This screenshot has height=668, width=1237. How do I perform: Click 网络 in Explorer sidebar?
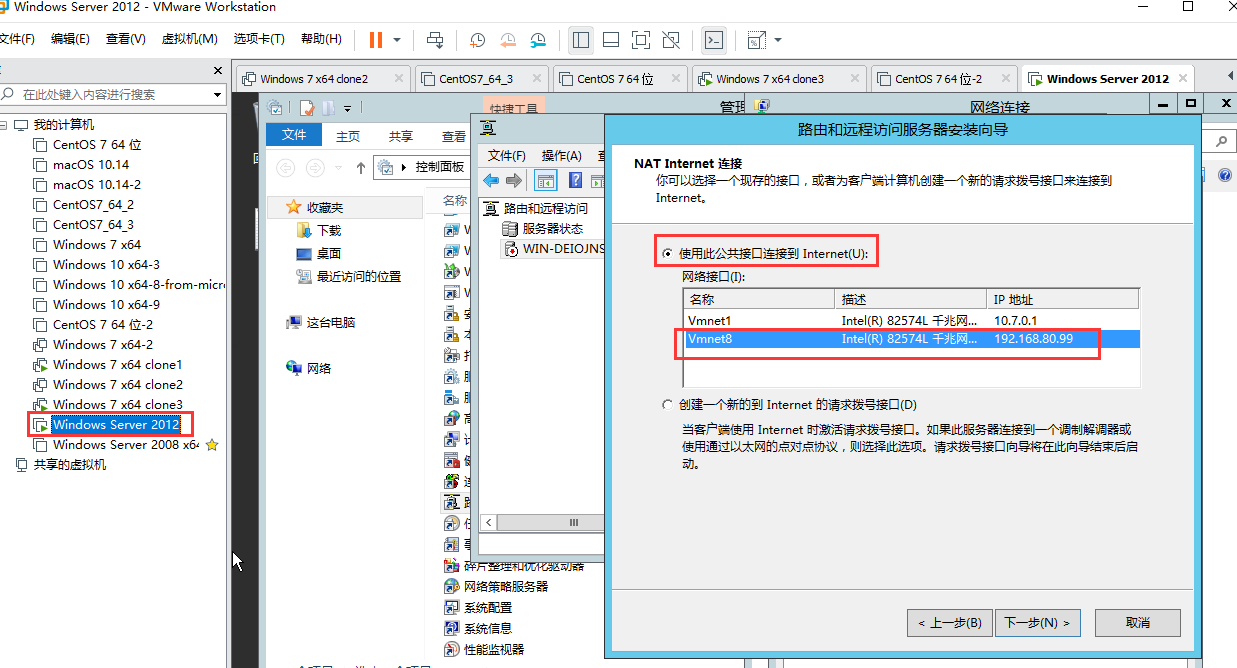[x=309, y=368]
